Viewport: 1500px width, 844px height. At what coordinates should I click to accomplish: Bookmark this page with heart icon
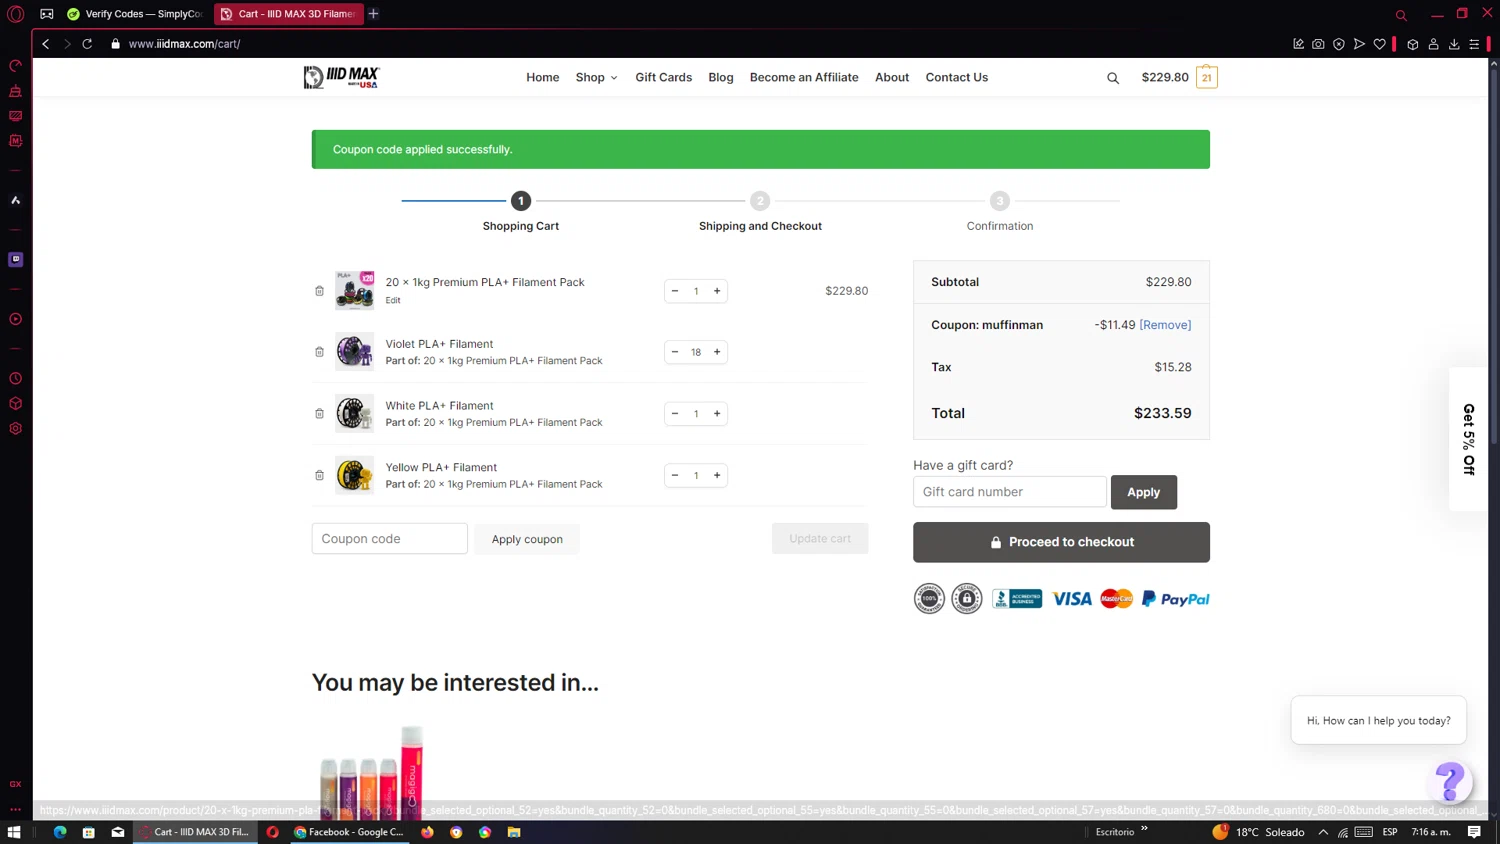click(x=1380, y=44)
